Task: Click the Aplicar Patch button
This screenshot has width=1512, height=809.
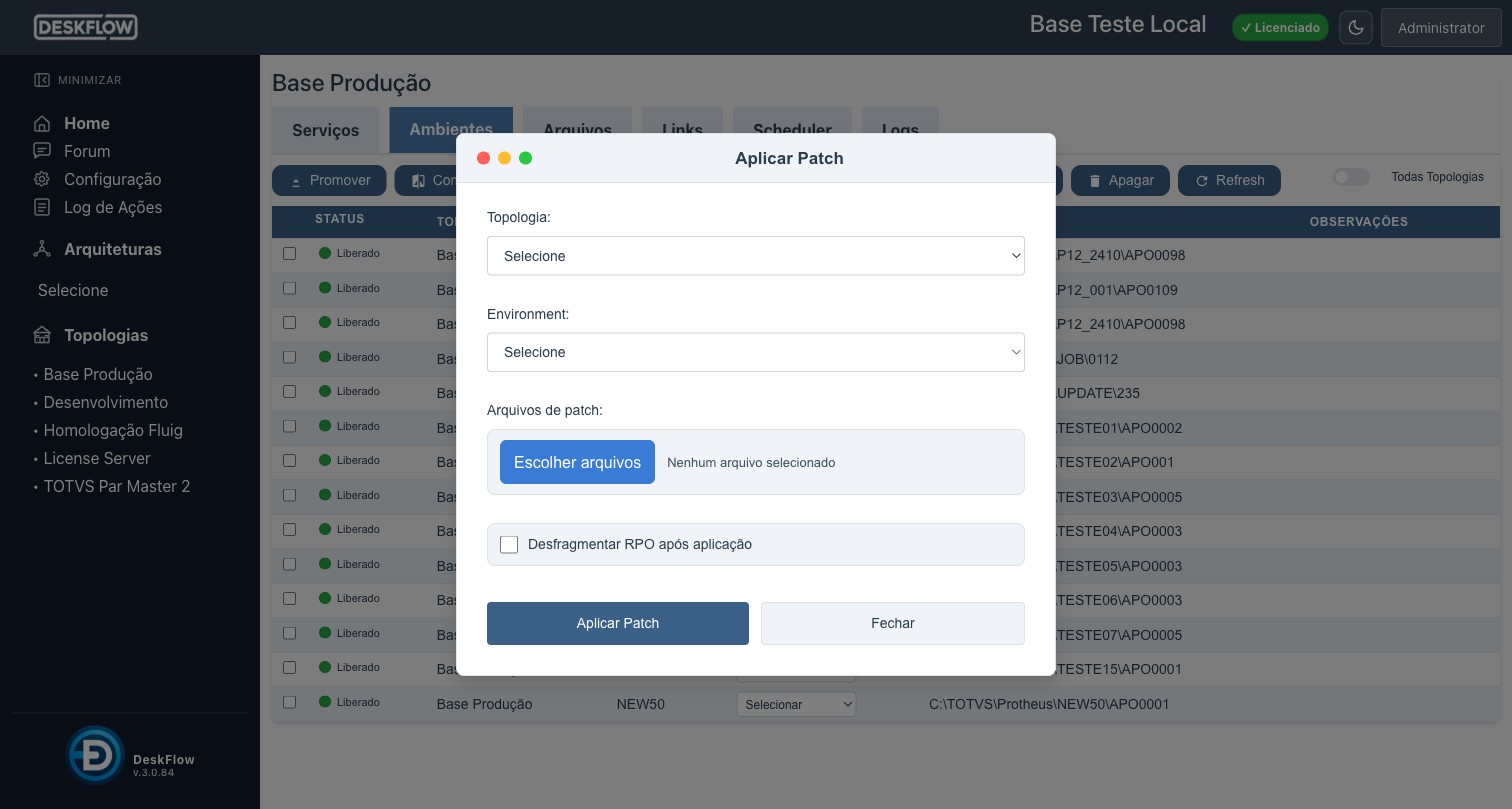Action: pyautogui.click(x=618, y=623)
